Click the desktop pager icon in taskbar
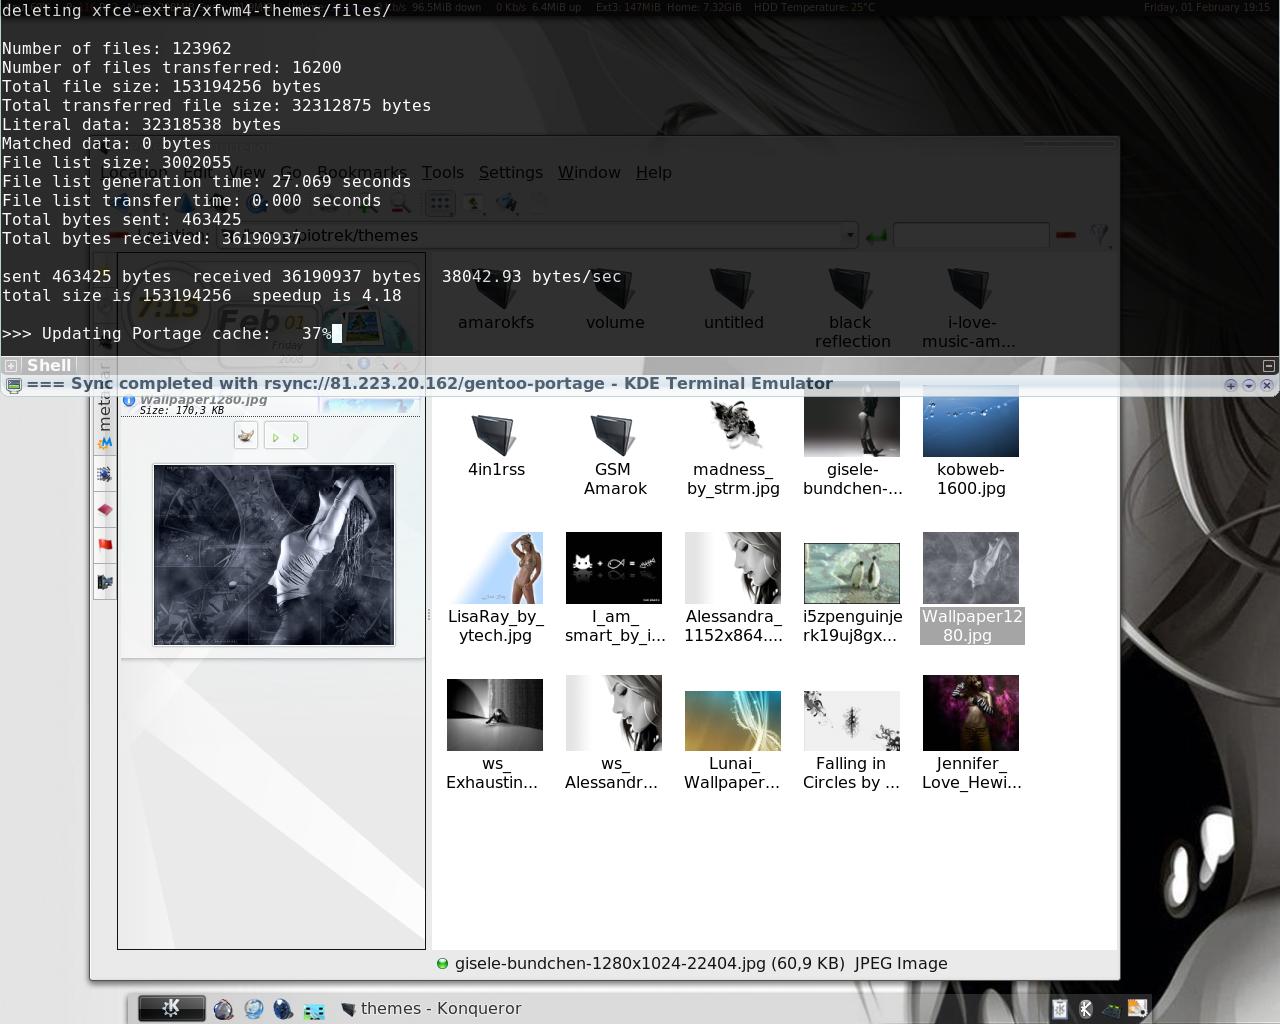Screen dimensions: 1280x1024 pos(314,1010)
